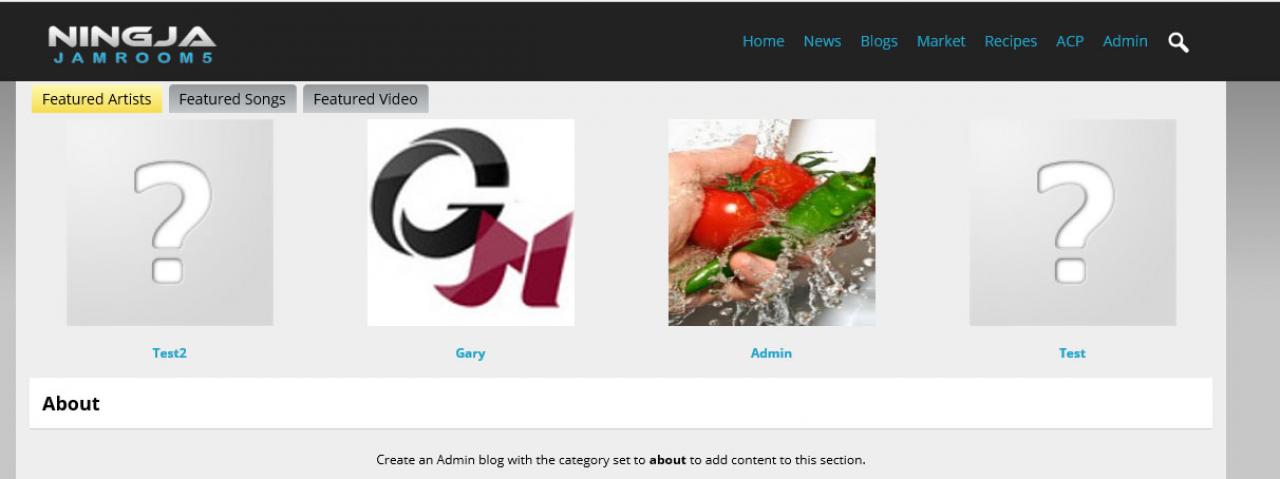Open the Admin tomato and pepper photo
1280x479 pixels.
click(x=772, y=223)
